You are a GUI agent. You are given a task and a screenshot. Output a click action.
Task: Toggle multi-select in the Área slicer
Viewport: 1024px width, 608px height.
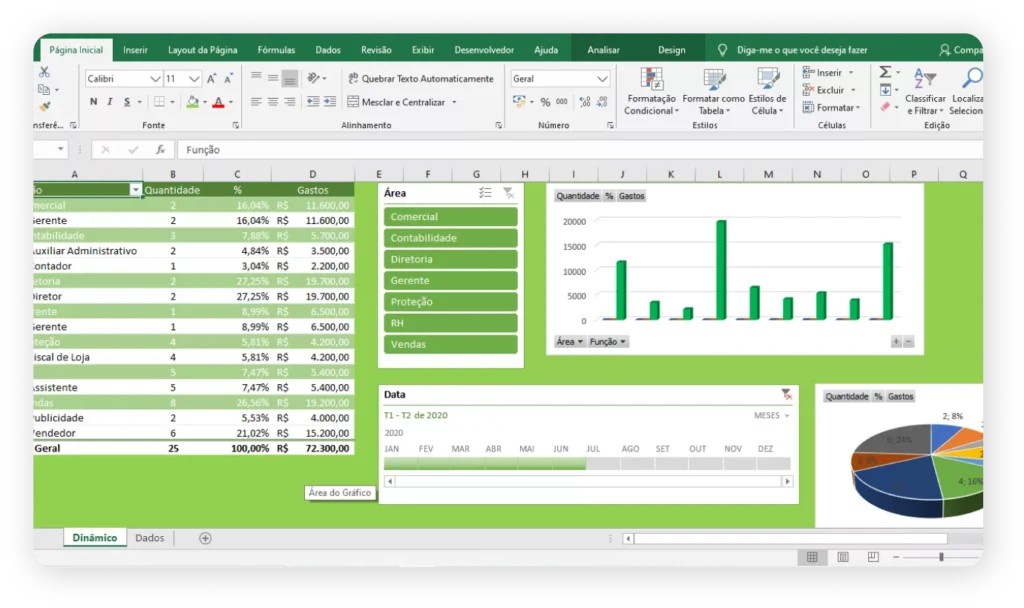(485, 193)
